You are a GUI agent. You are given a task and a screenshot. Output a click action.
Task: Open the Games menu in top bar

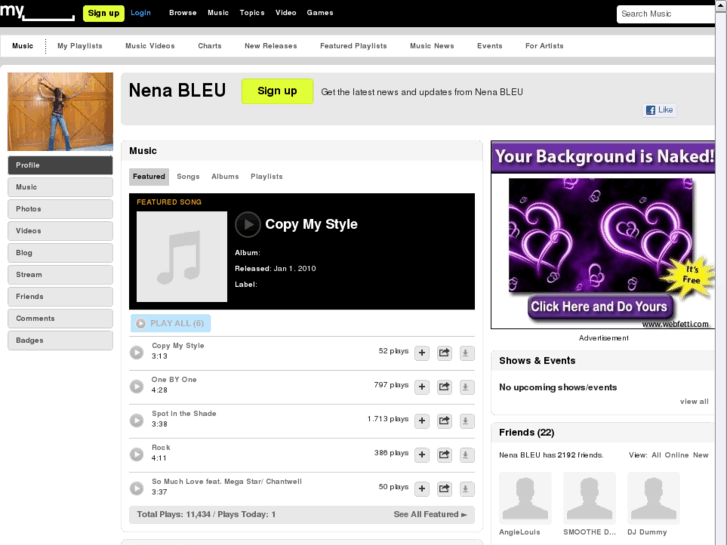point(320,13)
